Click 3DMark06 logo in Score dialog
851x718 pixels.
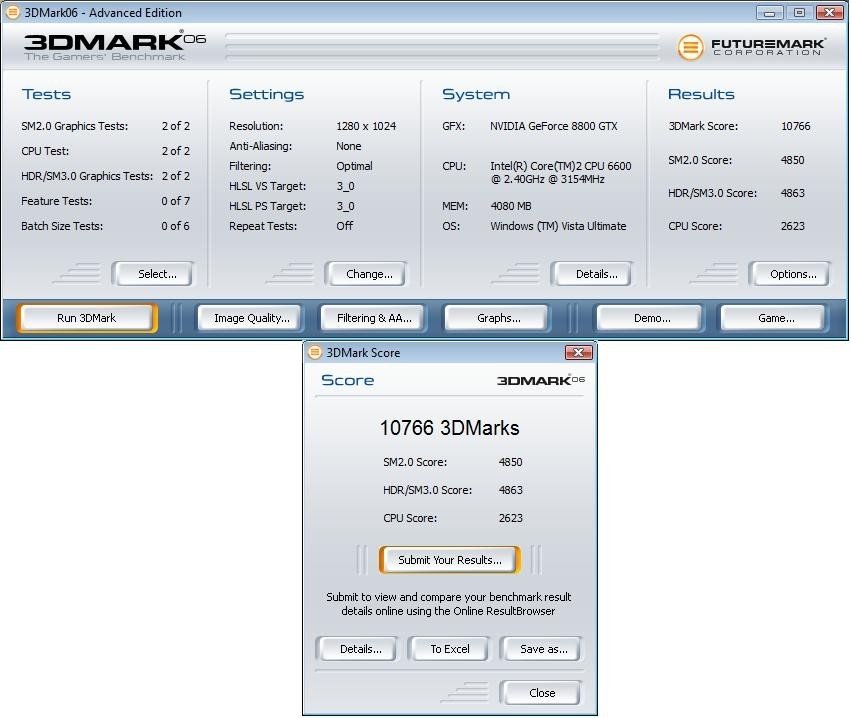point(541,380)
